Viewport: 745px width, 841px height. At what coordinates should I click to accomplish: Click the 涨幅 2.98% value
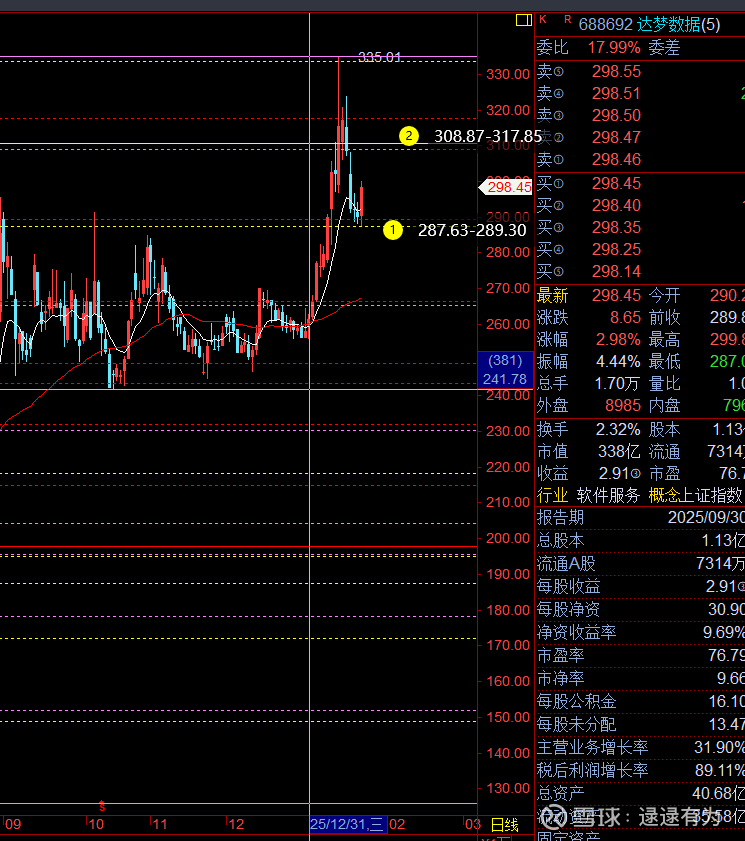[x=618, y=340]
